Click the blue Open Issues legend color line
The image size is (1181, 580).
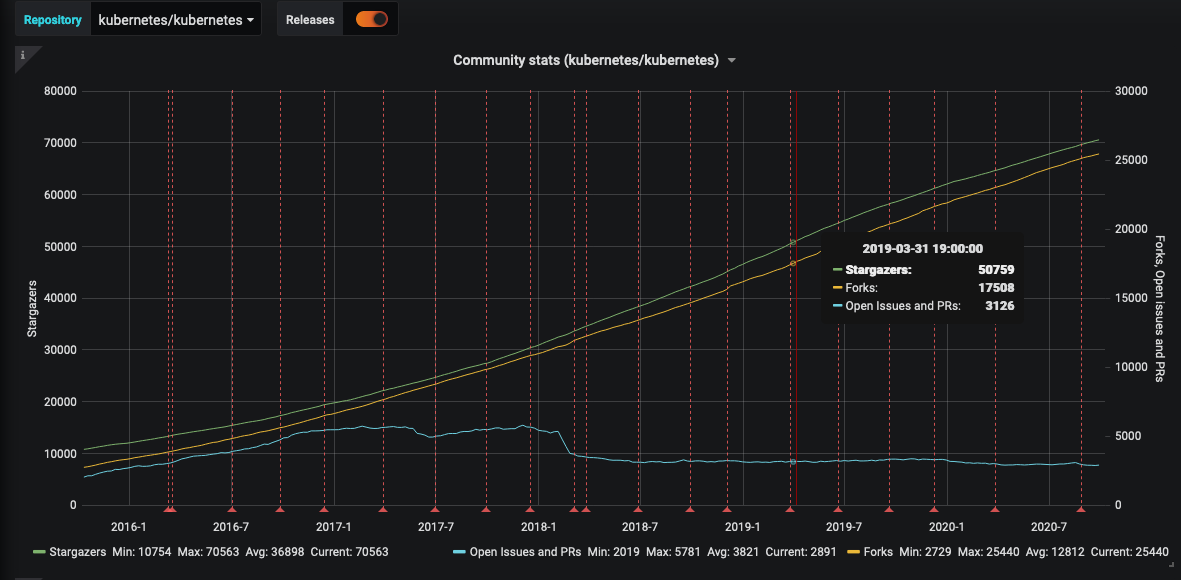(x=459, y=552)
